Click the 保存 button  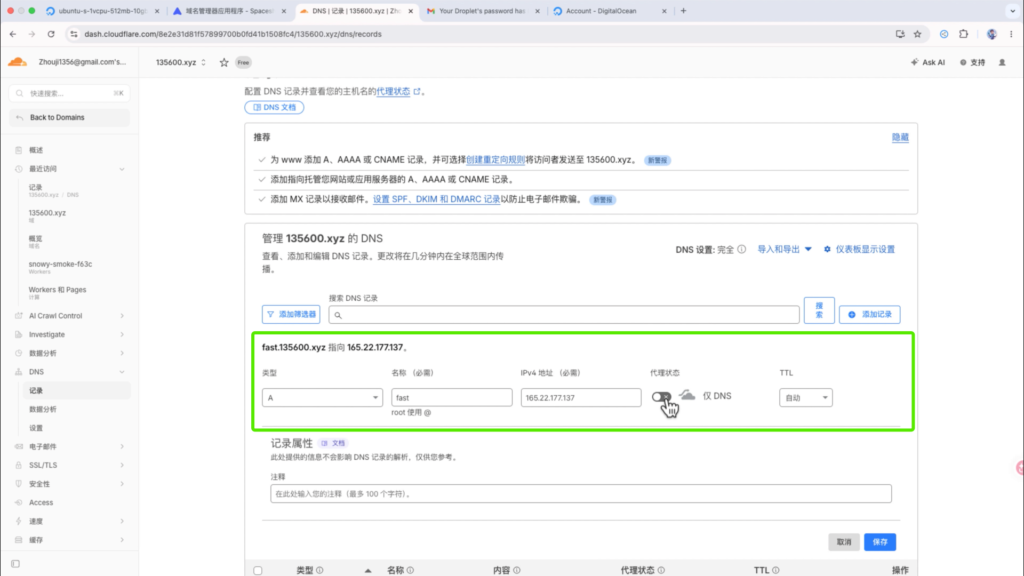880,542
